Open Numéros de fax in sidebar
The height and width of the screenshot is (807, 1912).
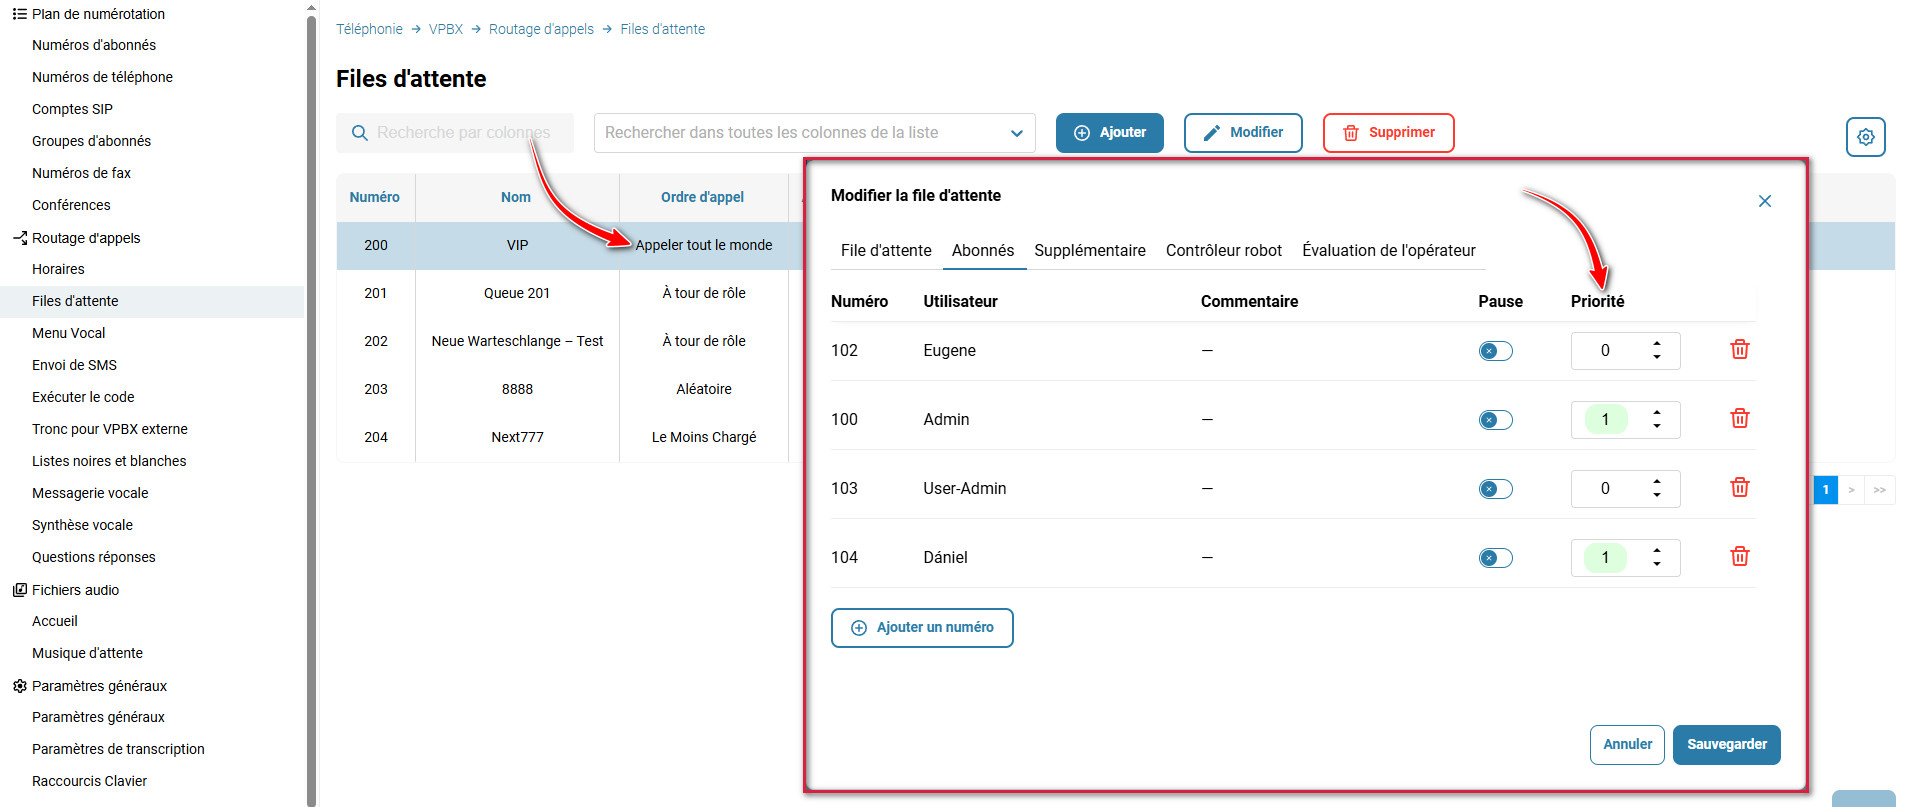coord(81,173)
